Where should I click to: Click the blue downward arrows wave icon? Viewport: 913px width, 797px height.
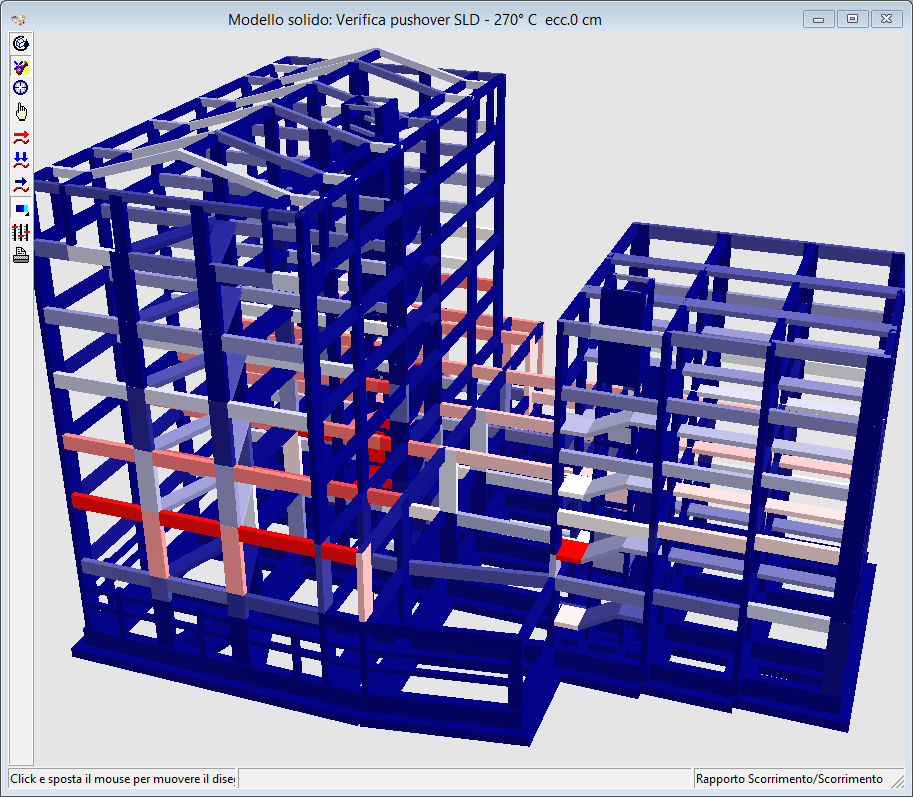[20, 160]
